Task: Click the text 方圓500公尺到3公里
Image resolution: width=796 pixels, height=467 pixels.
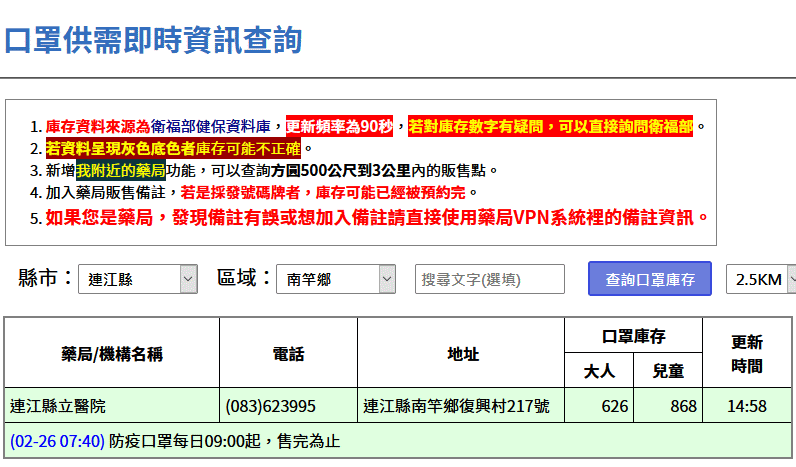Action: pyautogui.click(x=341, y=171)
